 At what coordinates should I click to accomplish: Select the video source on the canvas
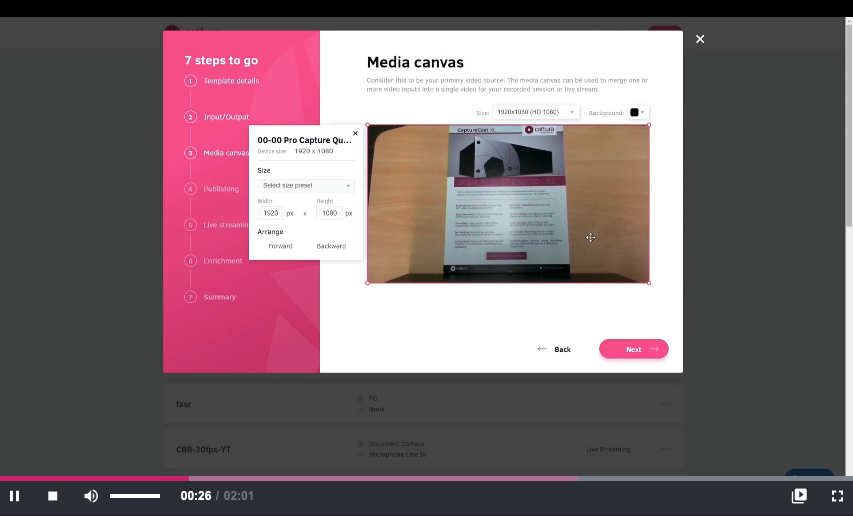click(508, 204)
